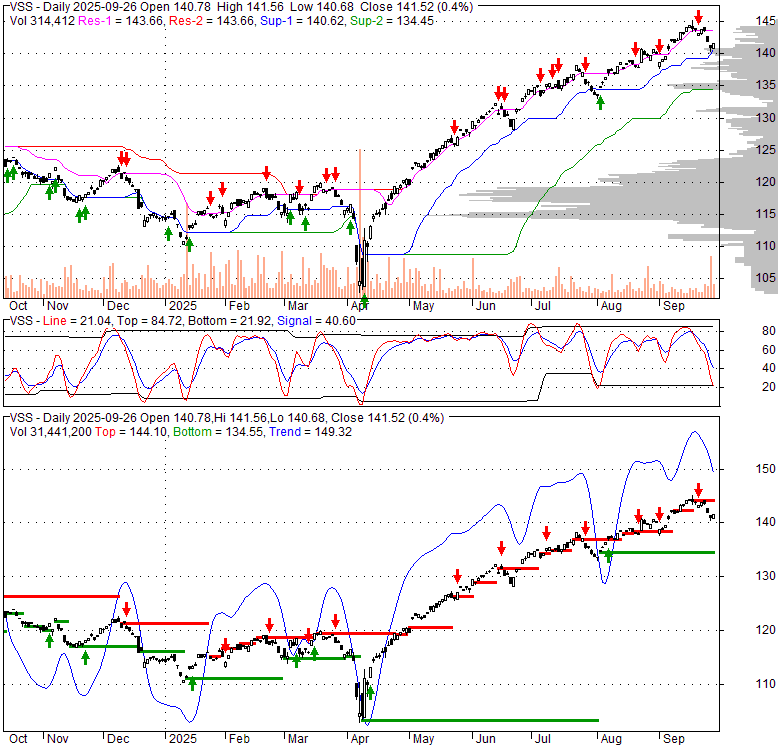780x745 pixels.
Task: Select the Dec month label on bottom chart axis
Action: pos(118,739)
